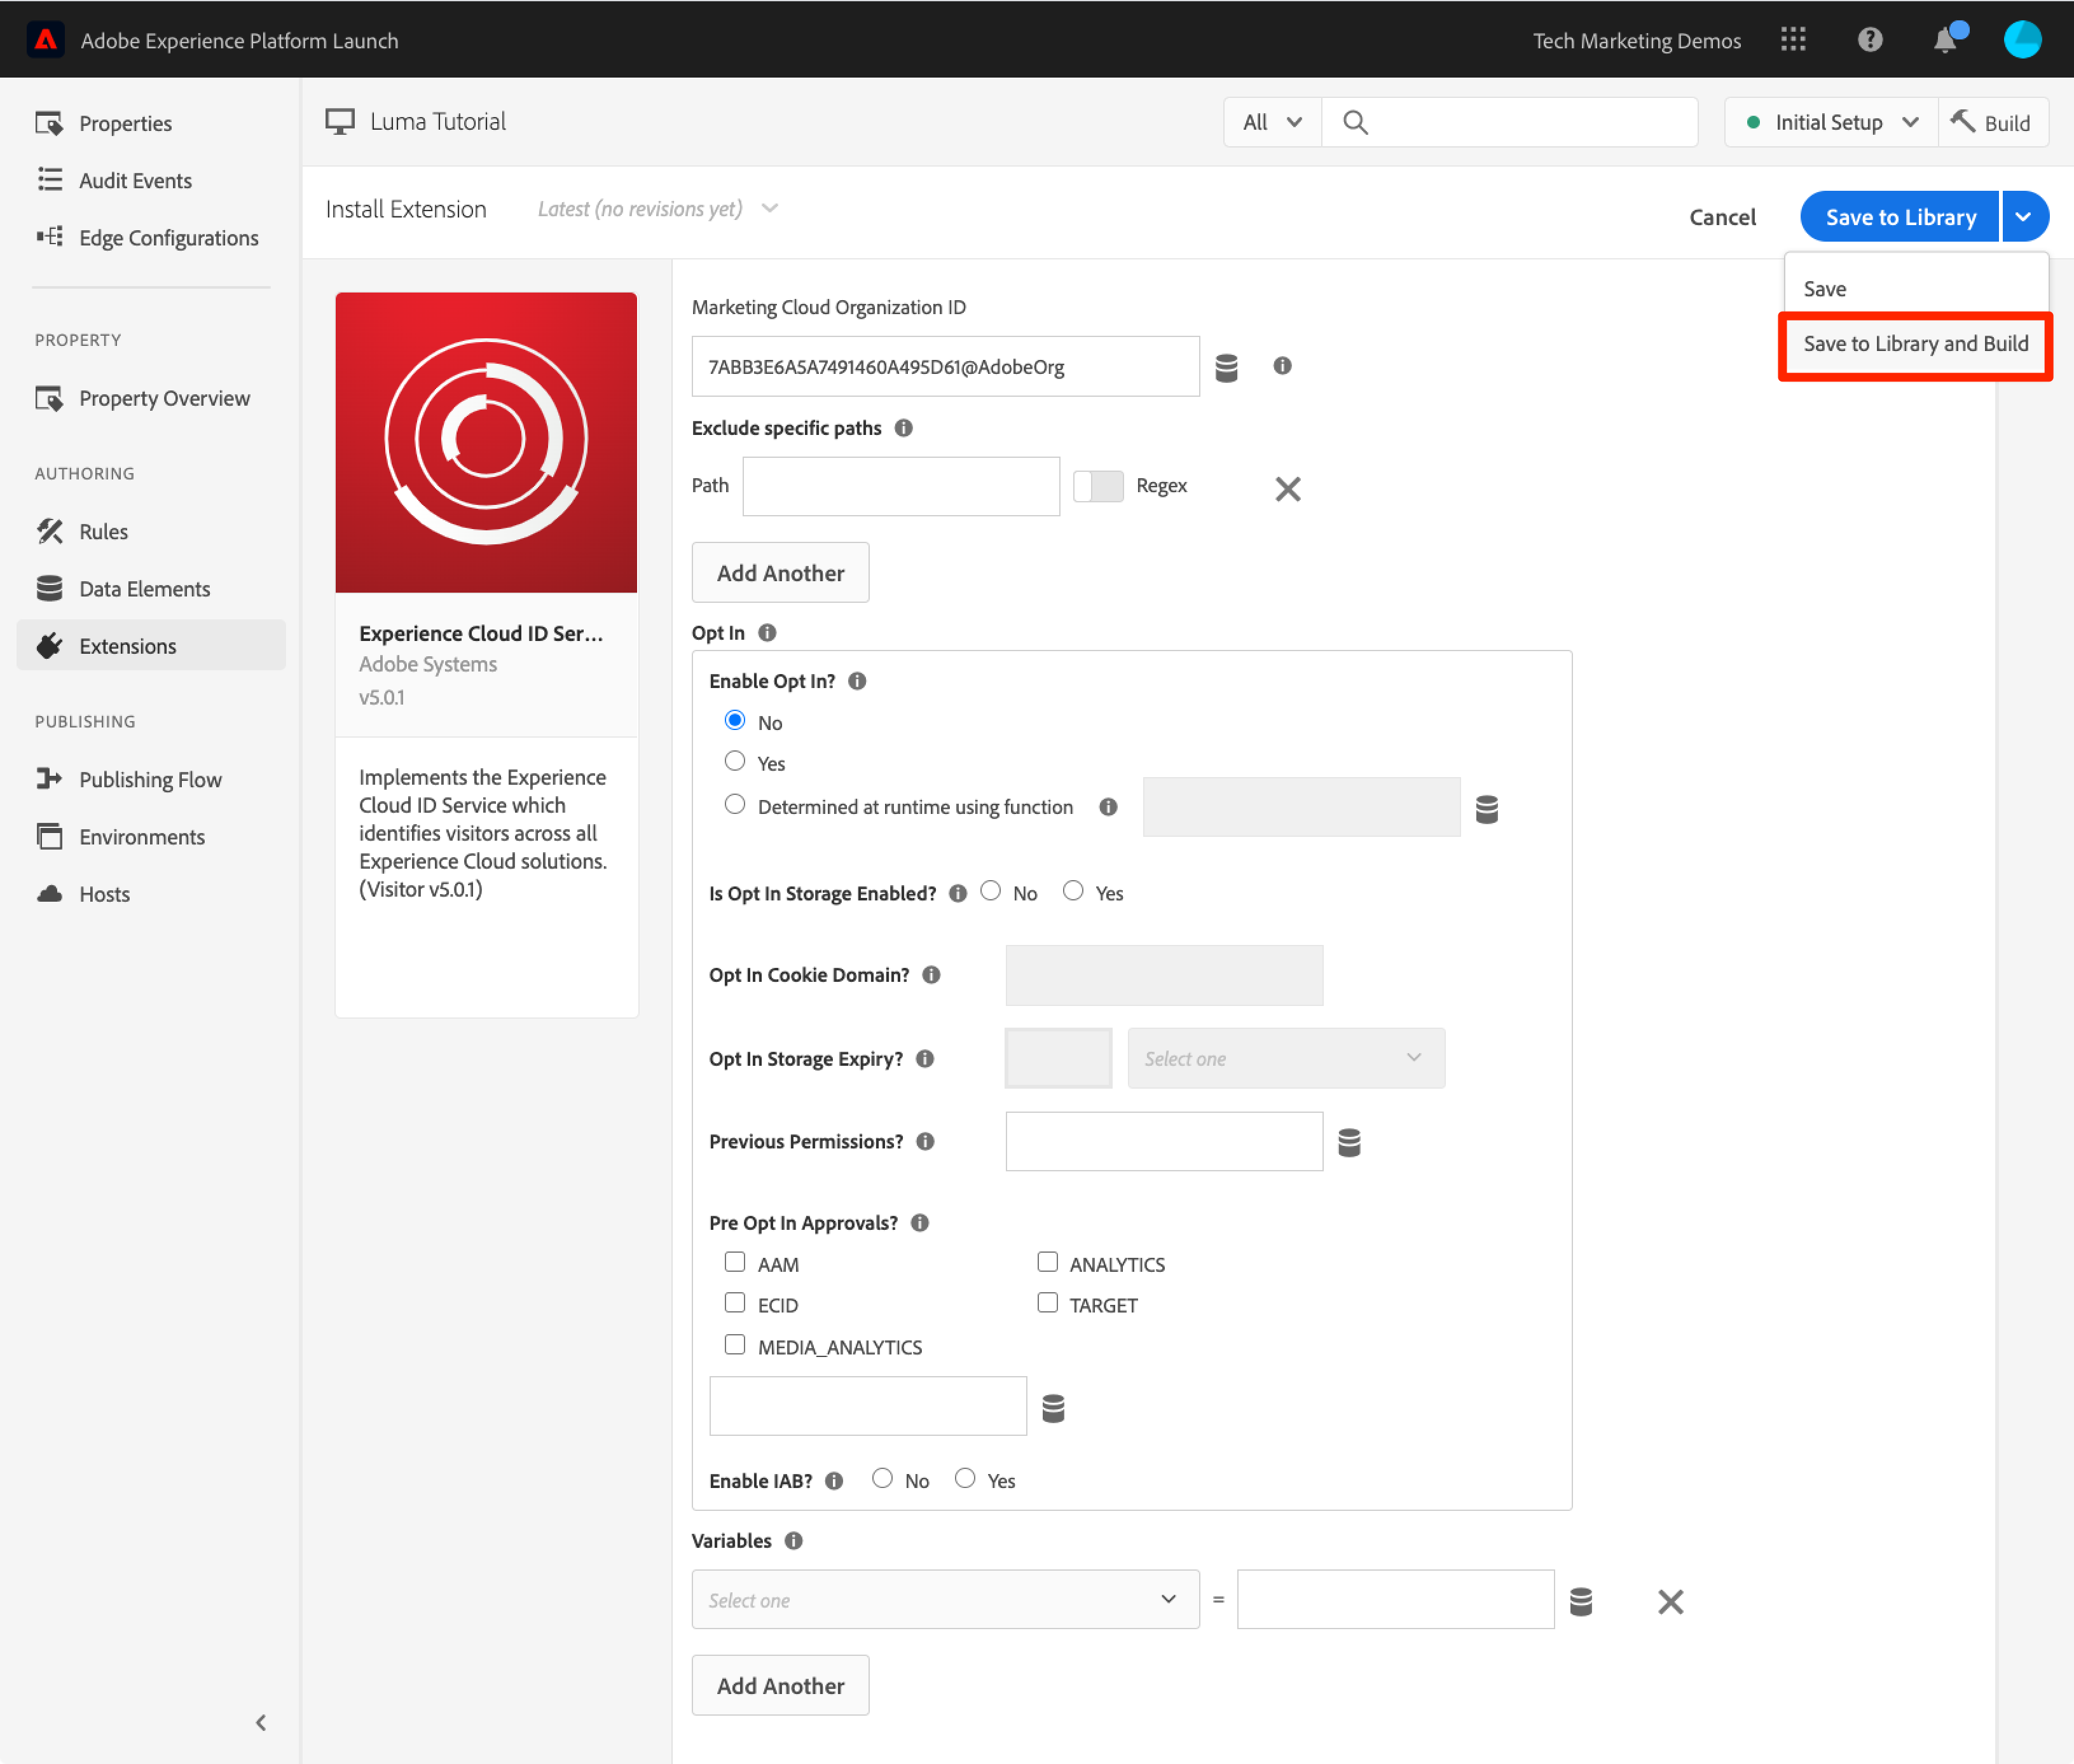Open the notifications bell icon
The image size is (2074, 1764).
1944,40
